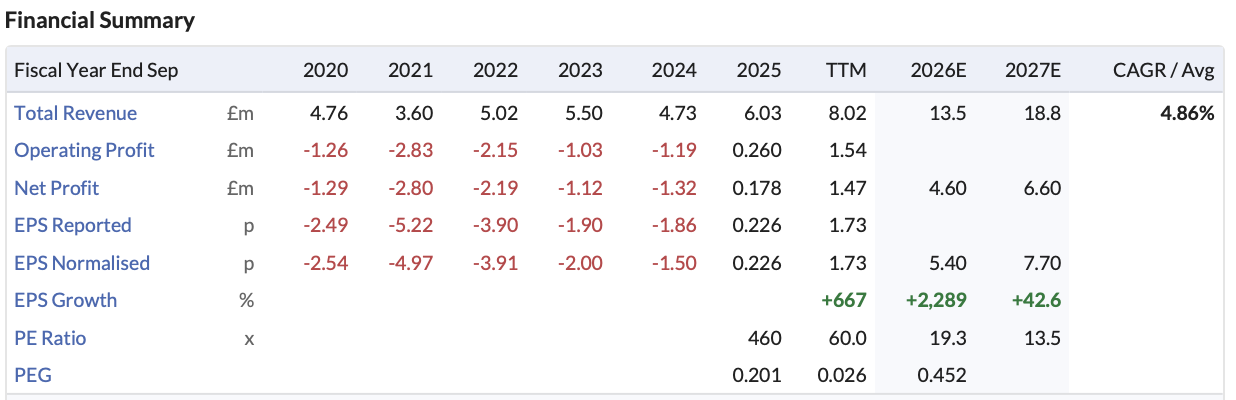
Task: Select the 2025 column header
Action: pyautogui.click(x=759, y=71)
